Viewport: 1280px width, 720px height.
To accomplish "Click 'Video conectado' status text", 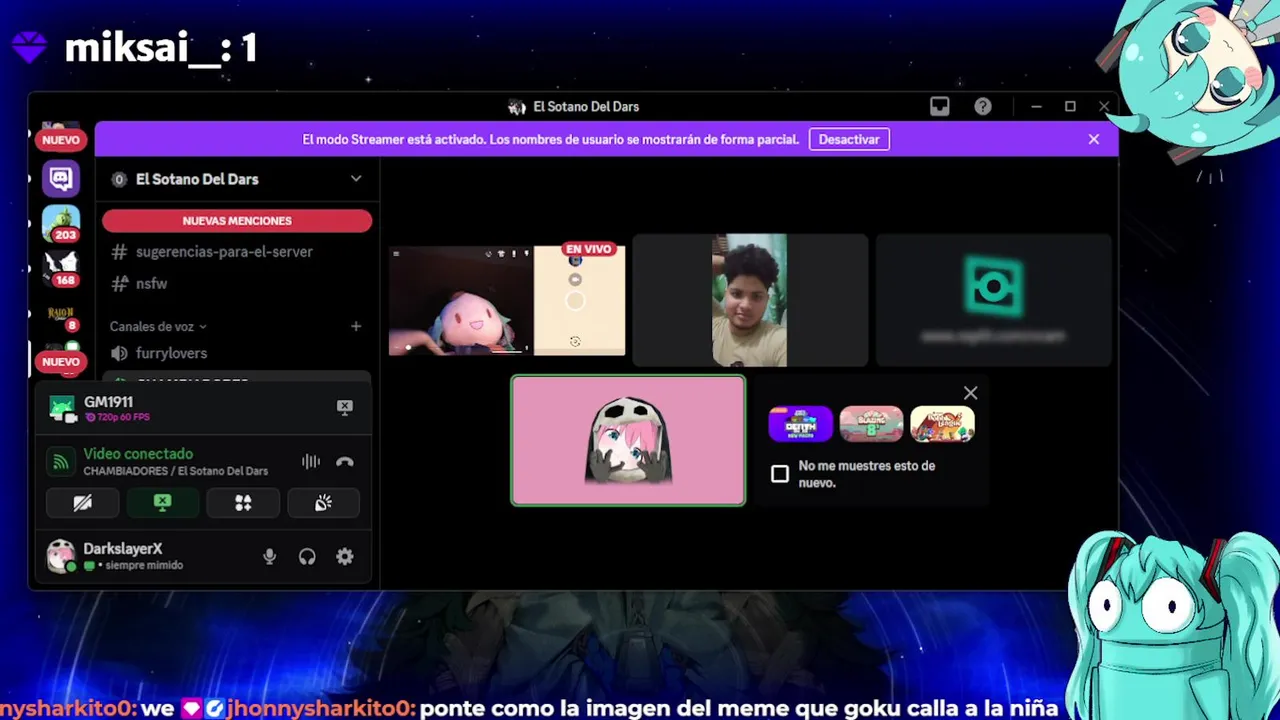I will pos(138,454).
